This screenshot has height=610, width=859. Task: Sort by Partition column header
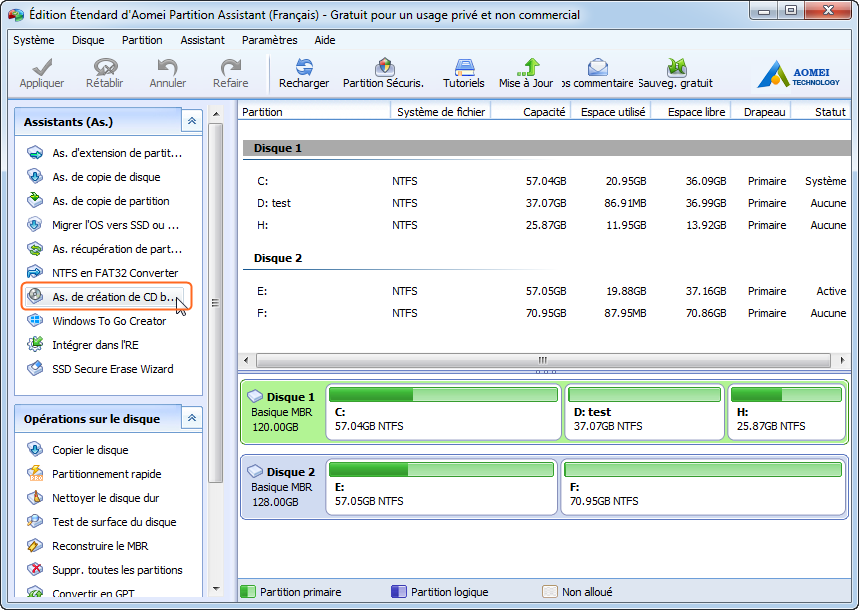314,112
